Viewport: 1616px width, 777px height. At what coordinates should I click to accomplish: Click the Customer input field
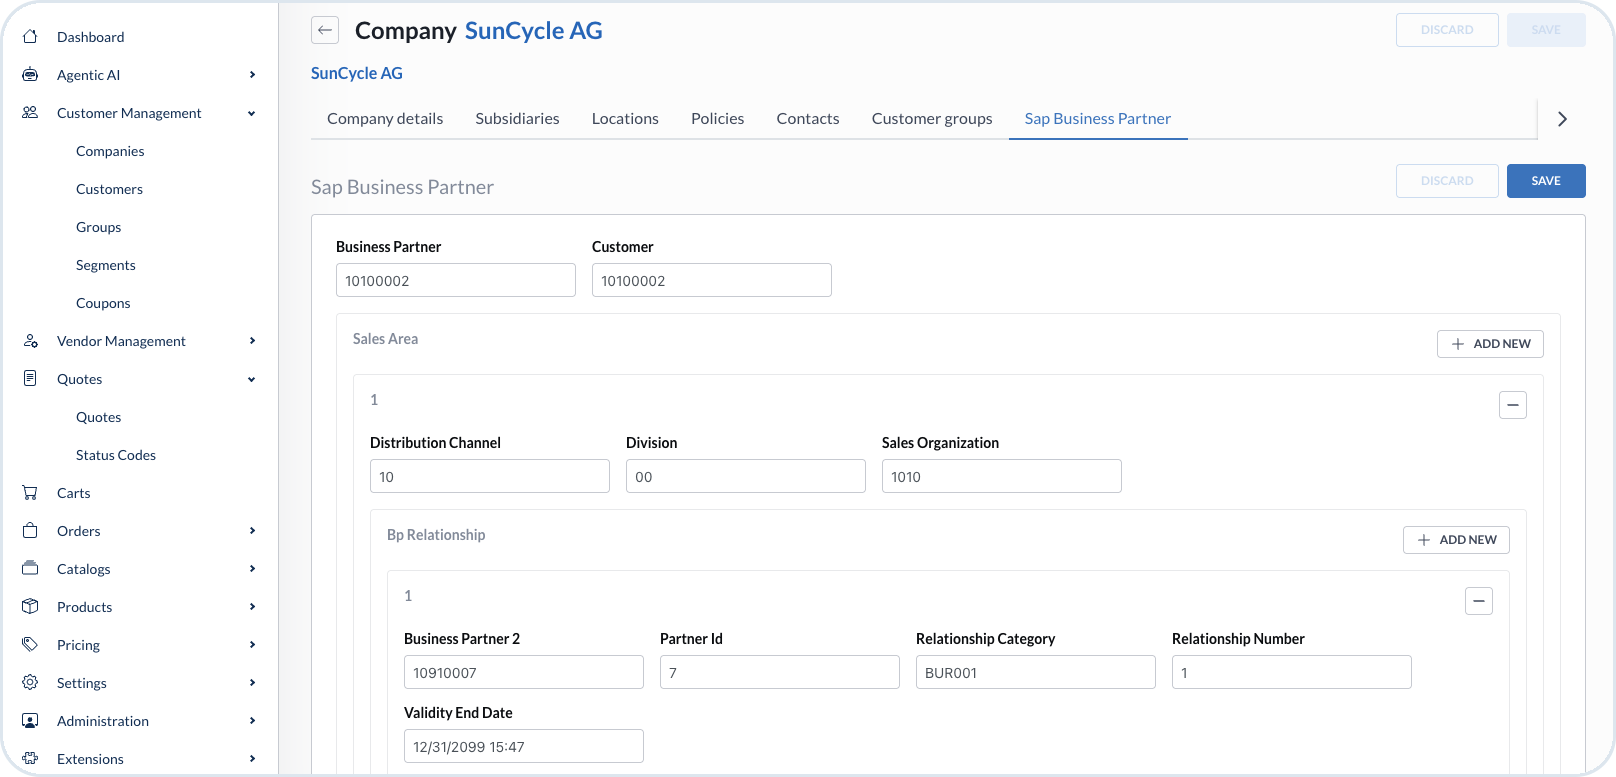pyautogui.click(x=712, y=280)
